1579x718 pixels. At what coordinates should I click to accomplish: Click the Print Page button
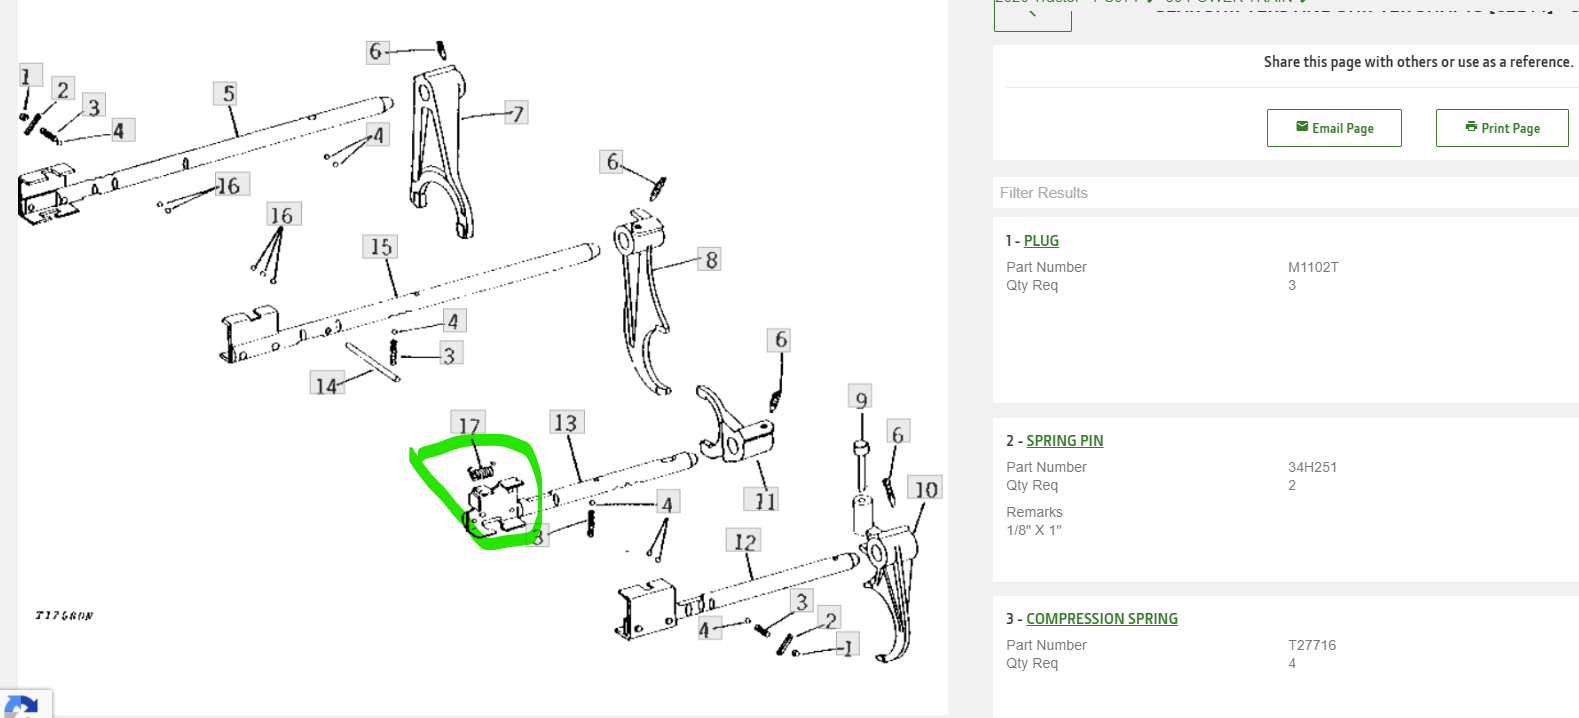pyautogui.click(x=1502, y=128)
